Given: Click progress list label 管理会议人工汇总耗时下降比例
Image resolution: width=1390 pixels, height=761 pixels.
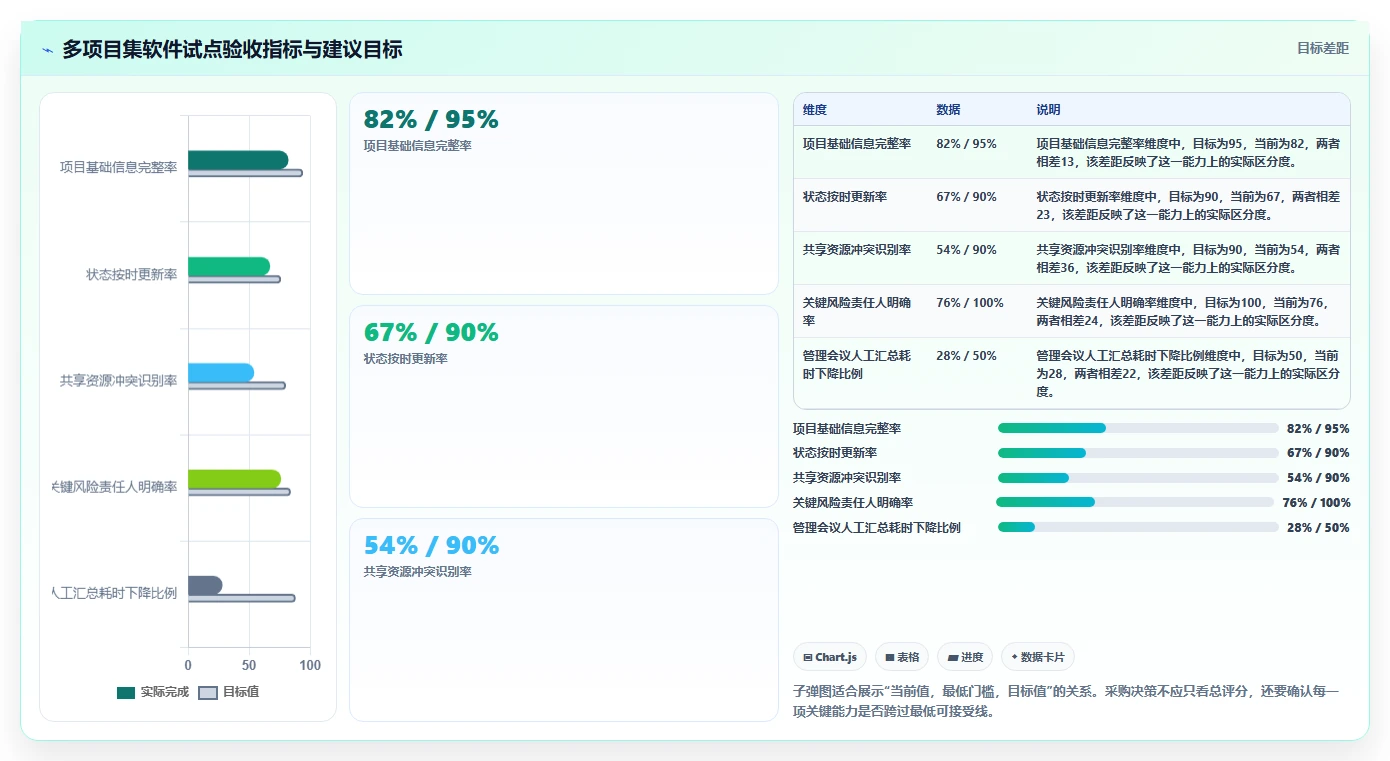Looking at the screenshot, I should click(877, 528).
